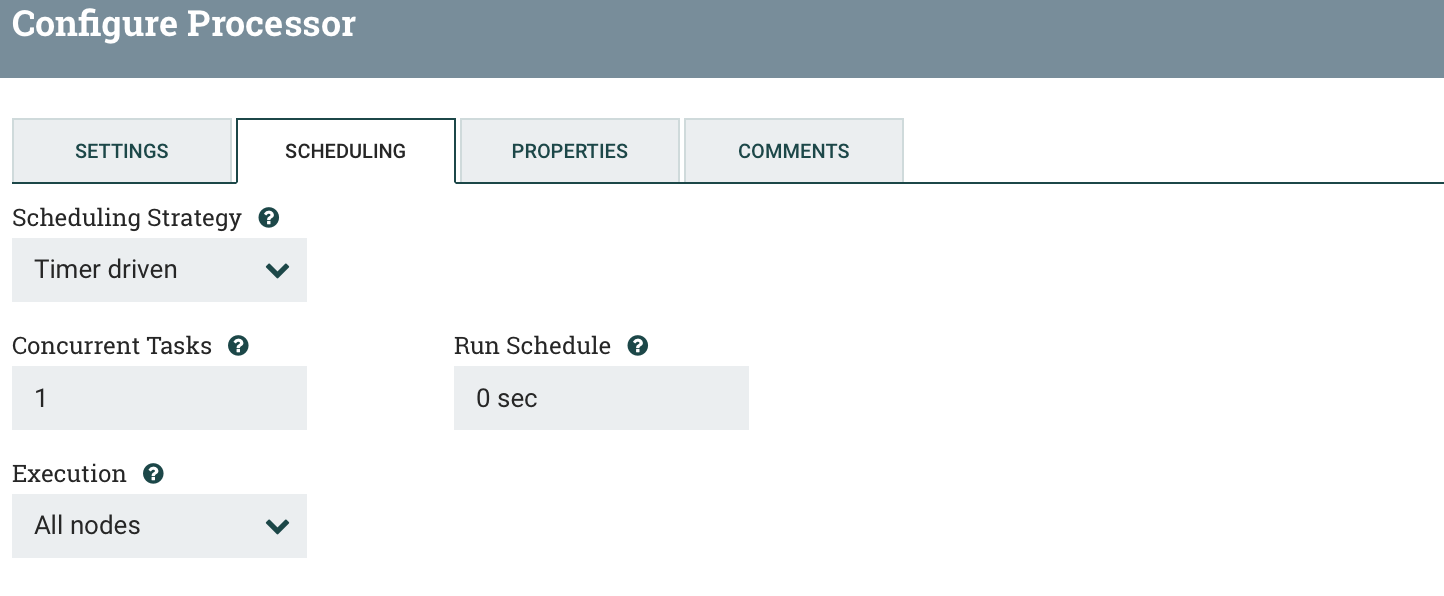
Task: Click the Scheduling Strategy help icon
Action: tap(268, 217)
